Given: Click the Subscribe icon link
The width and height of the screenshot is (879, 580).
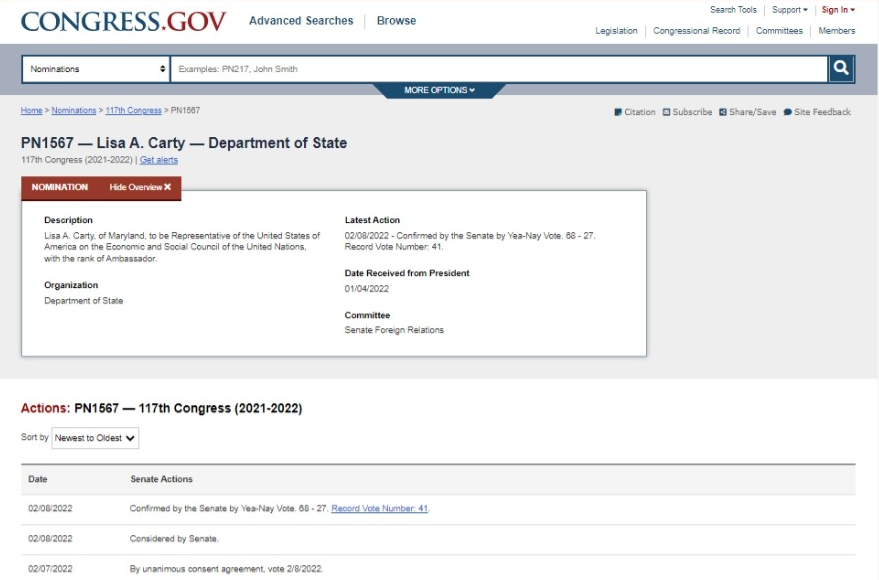Looking at the screenshot, I should click(687, 112).
